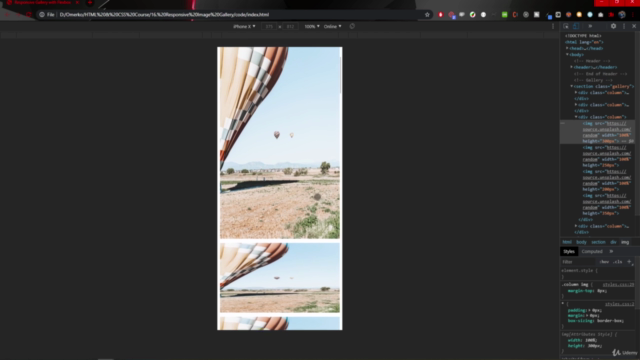Click the light blue circle extension icon
The width and height of the screenshot is (640, 360).
[590, 15]
